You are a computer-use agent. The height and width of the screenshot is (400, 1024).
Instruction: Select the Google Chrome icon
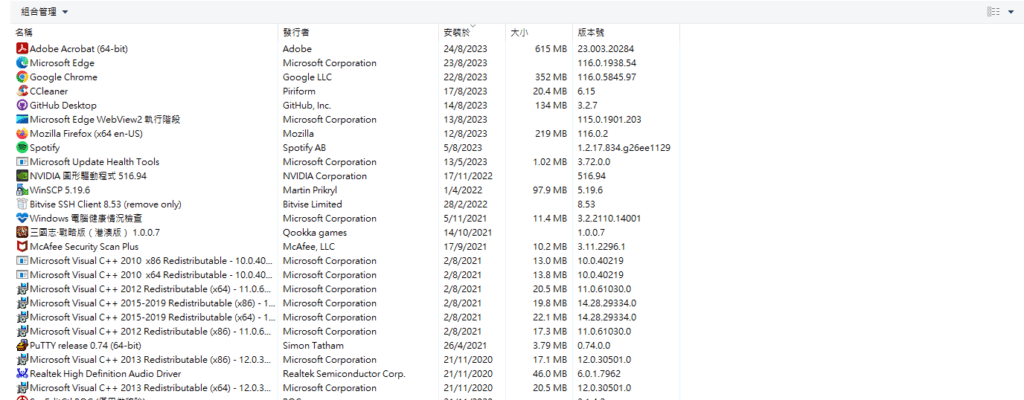[22, 77]
